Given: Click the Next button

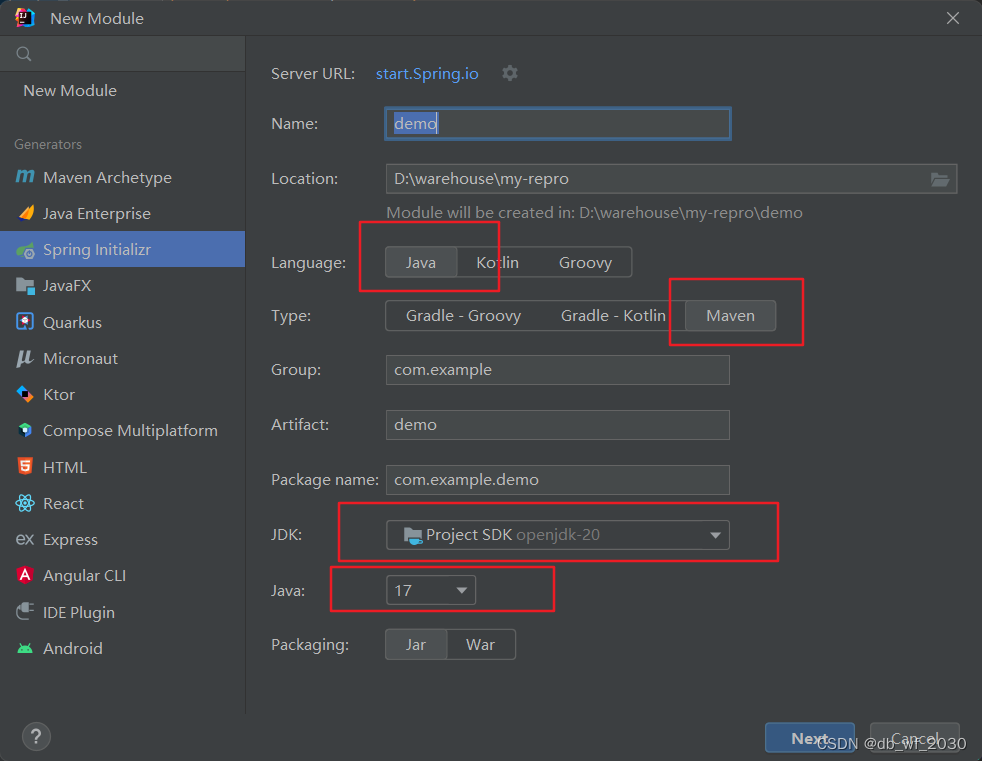Looking at the screenshot, I should tap(810, 738).
